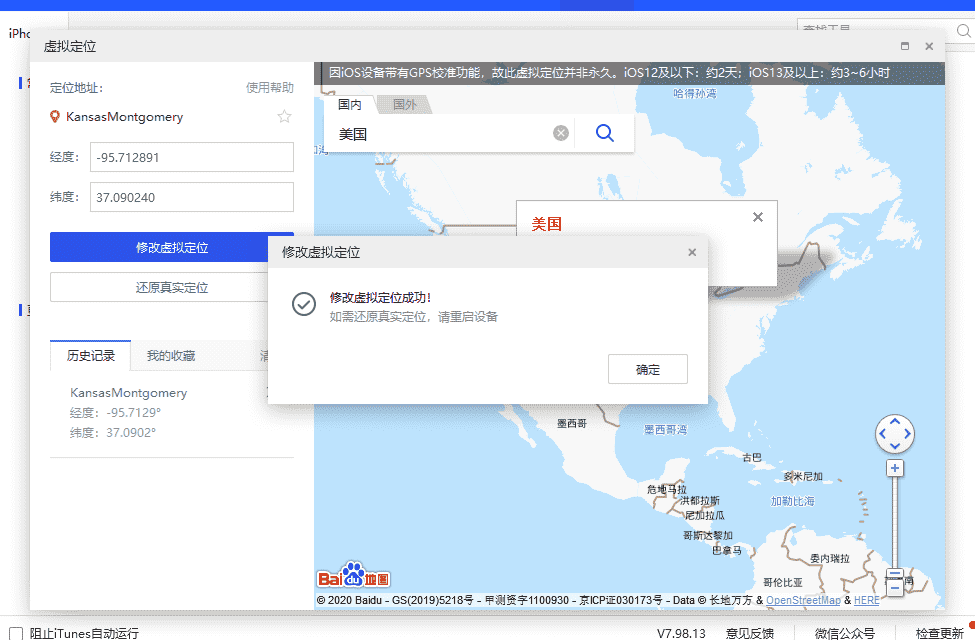Clear the 美国 search text via x icon
The width and height of the screenshot is (975, 640).
coord(560,132)
